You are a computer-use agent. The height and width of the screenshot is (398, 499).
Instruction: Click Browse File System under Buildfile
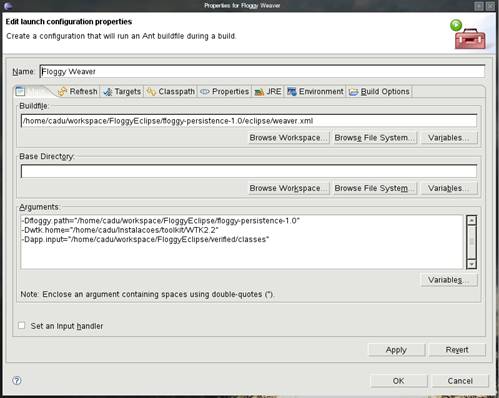pyautogui.click(x=375, y=138)
